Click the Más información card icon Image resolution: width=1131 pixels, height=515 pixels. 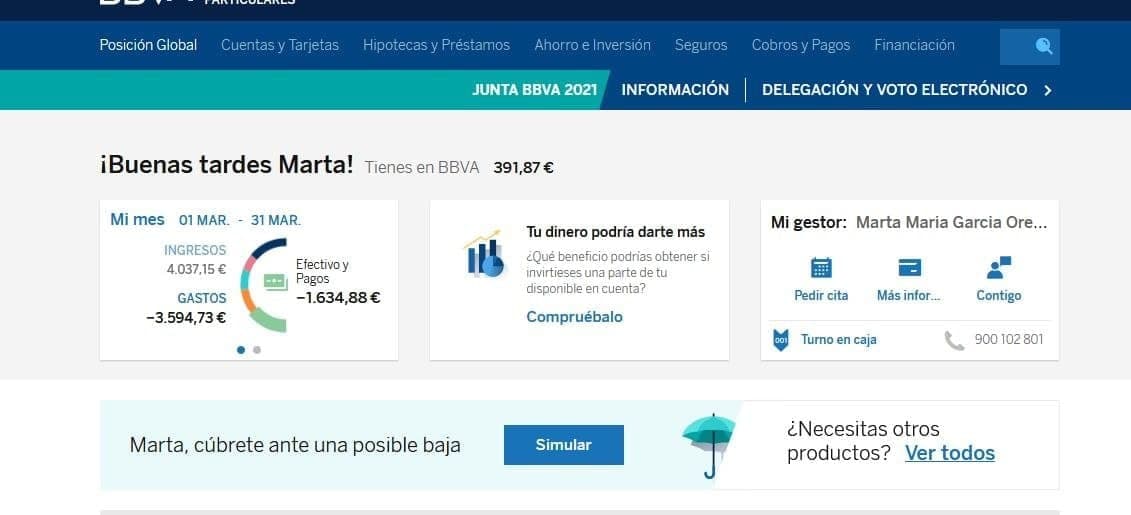click(x=909, y=267)
